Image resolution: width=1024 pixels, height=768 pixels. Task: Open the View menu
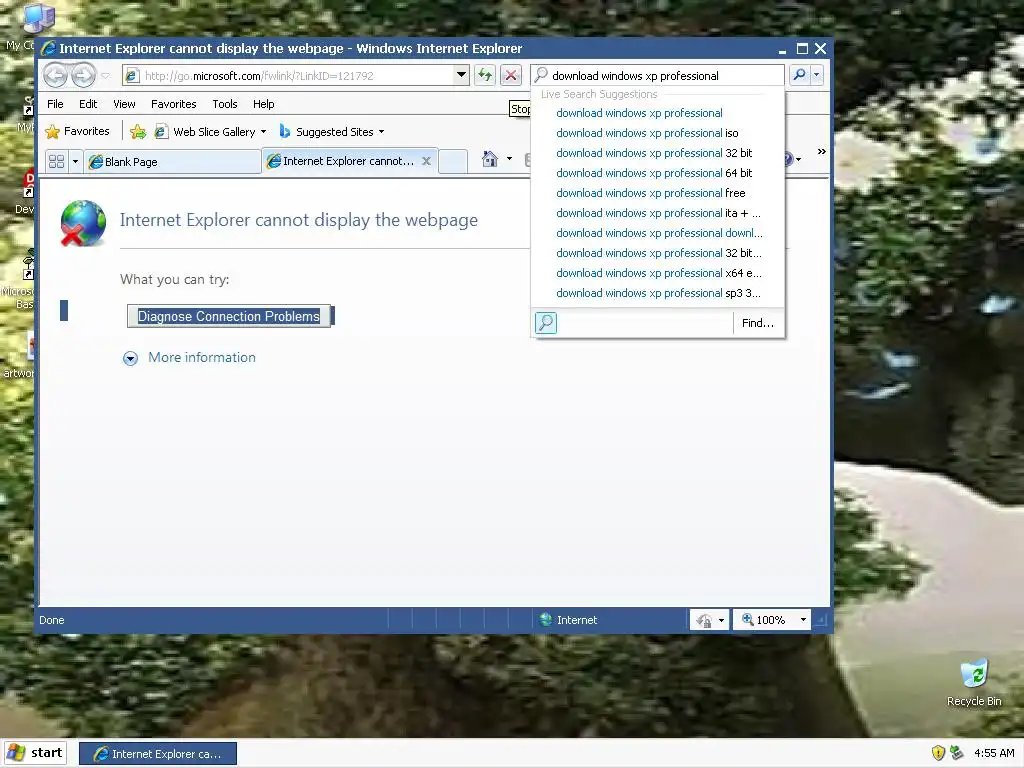124,104
